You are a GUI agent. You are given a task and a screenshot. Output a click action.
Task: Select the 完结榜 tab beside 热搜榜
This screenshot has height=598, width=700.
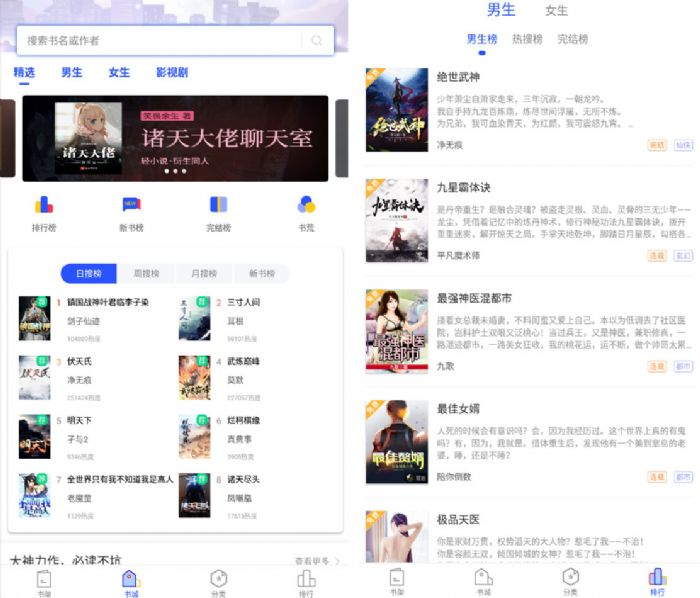[573, 40]
